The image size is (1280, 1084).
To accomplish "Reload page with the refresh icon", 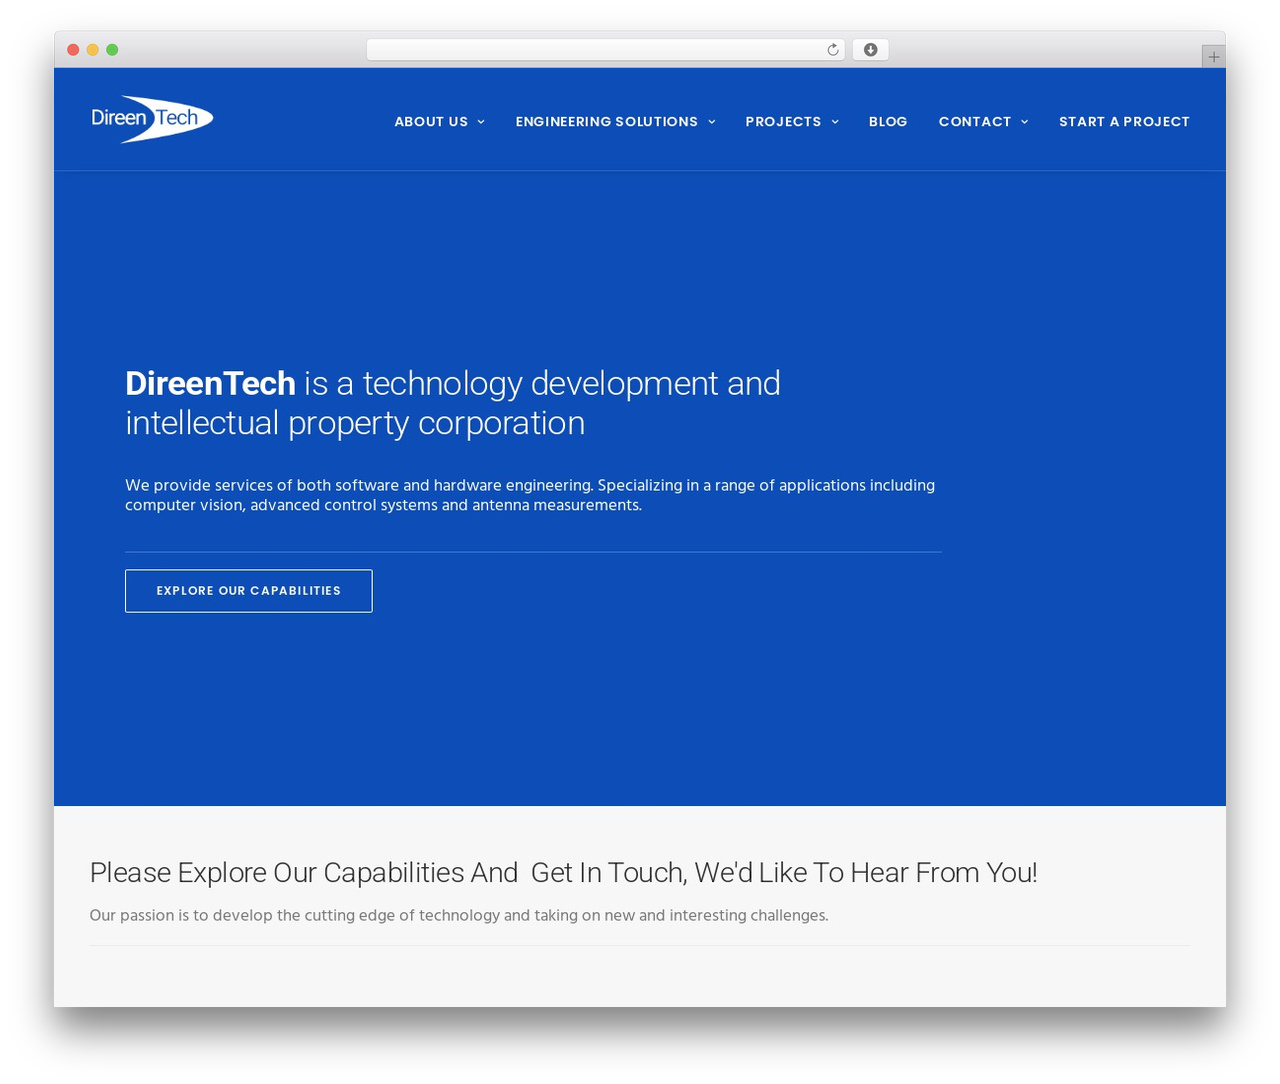I will (832, 50).
